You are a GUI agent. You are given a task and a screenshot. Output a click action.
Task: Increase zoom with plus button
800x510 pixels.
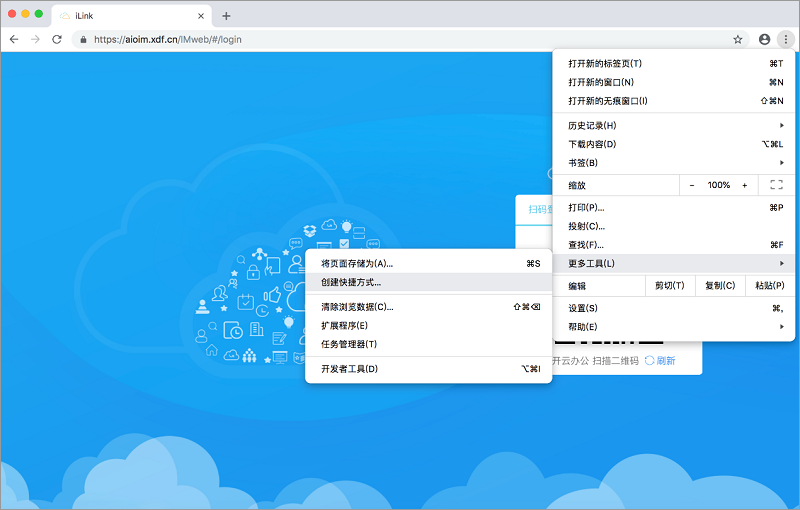[x=744, y=185]
